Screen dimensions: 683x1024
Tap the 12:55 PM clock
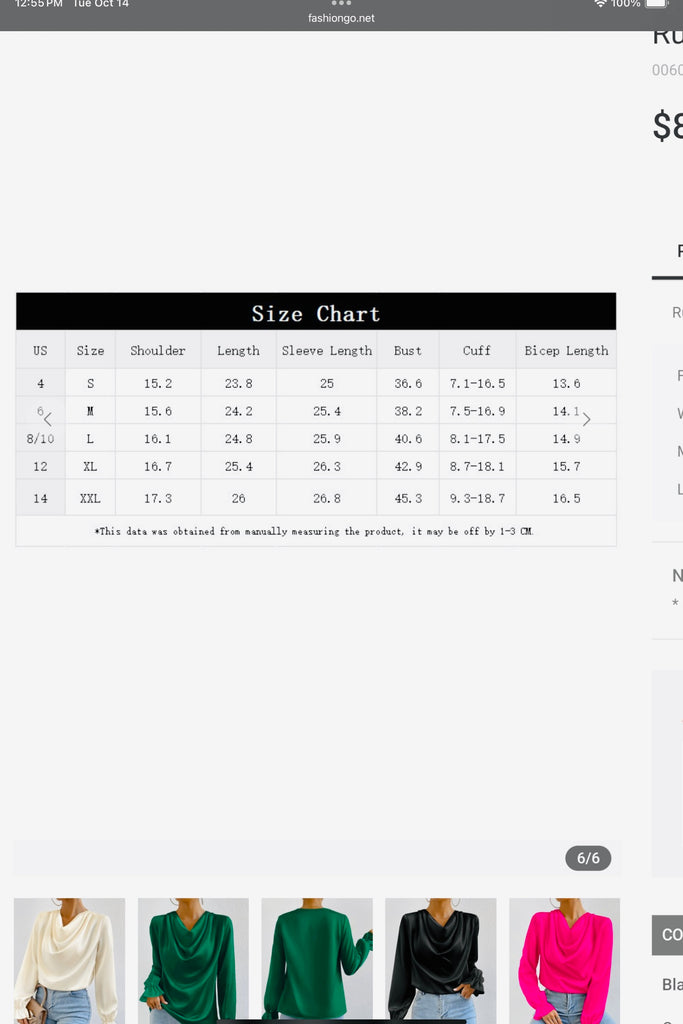[38, 4]
